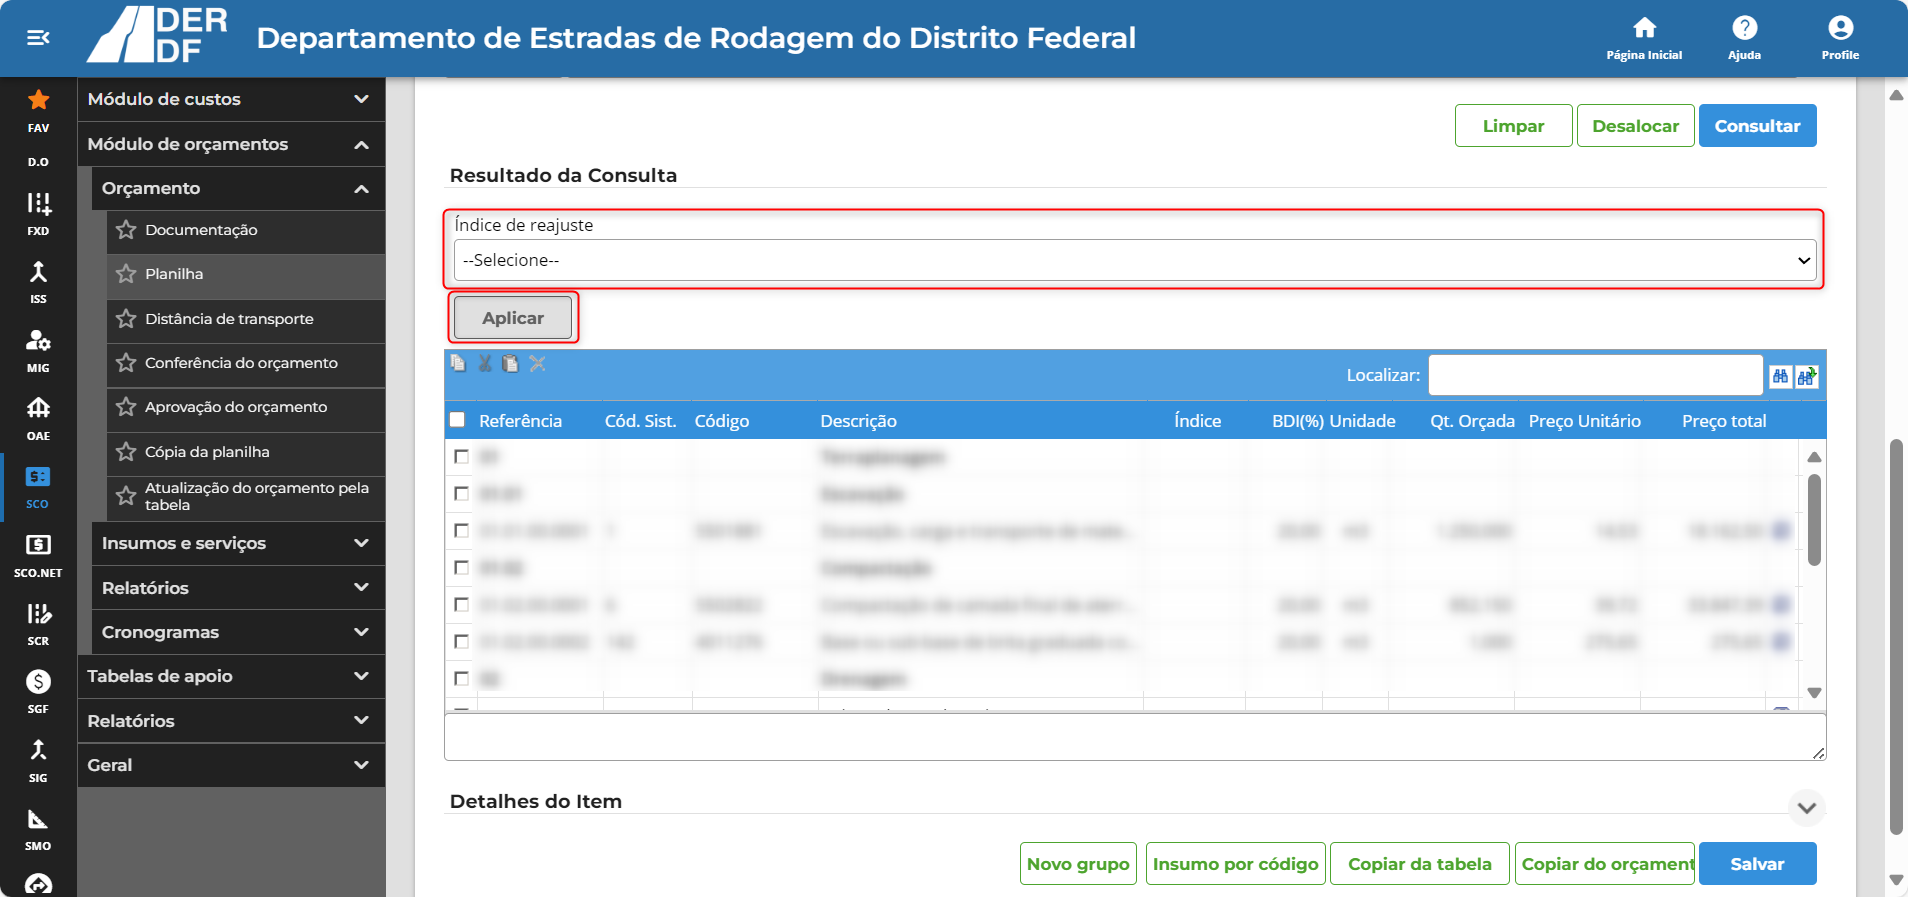1908x897 pixels.
Task: Open the OAE sidebar module
Action: (x=38, y=419)
